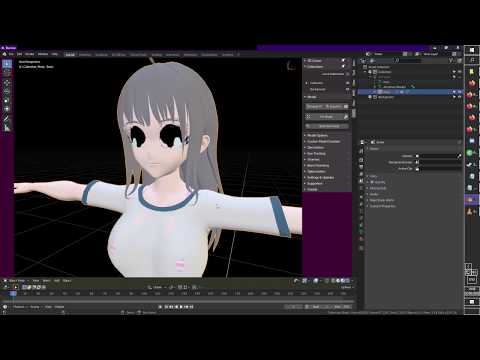The image size is (480, 360).
Task: Open the View Layer properties tab
Action: click(361, 174)
